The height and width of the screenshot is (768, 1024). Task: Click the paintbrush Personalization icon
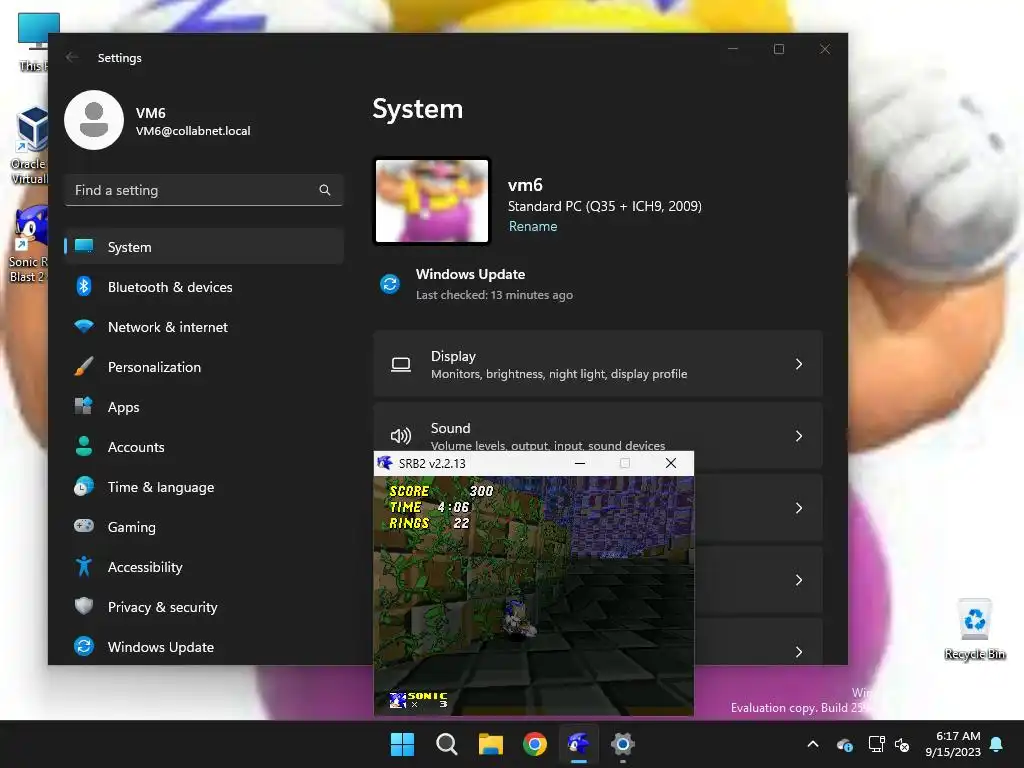(84, 366)
